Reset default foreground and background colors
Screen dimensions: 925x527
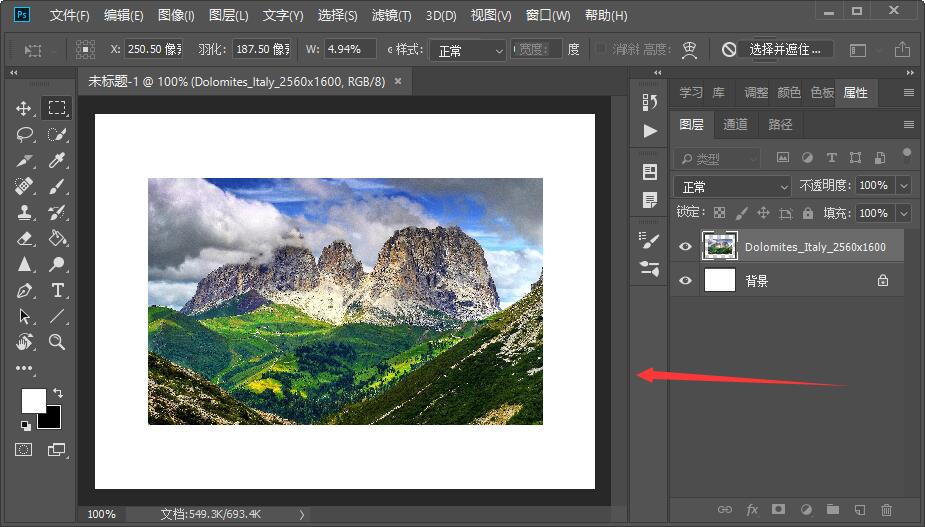[25, 425]
